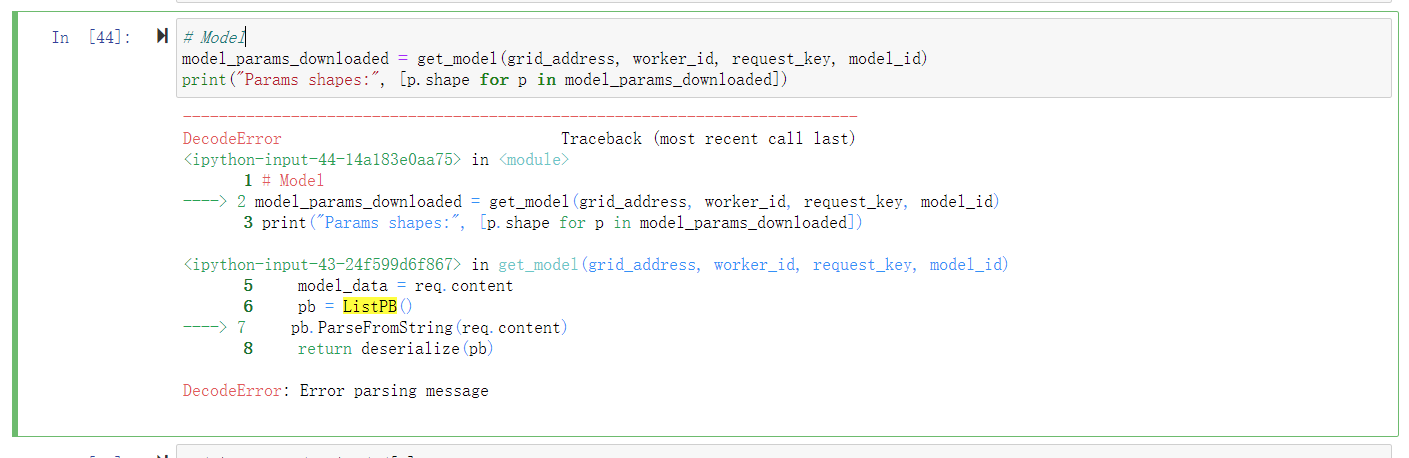Run cell 44 with the run icon
Image resolution: width=1409 pixels, height=458 pixels.
[x=161, y=37]
